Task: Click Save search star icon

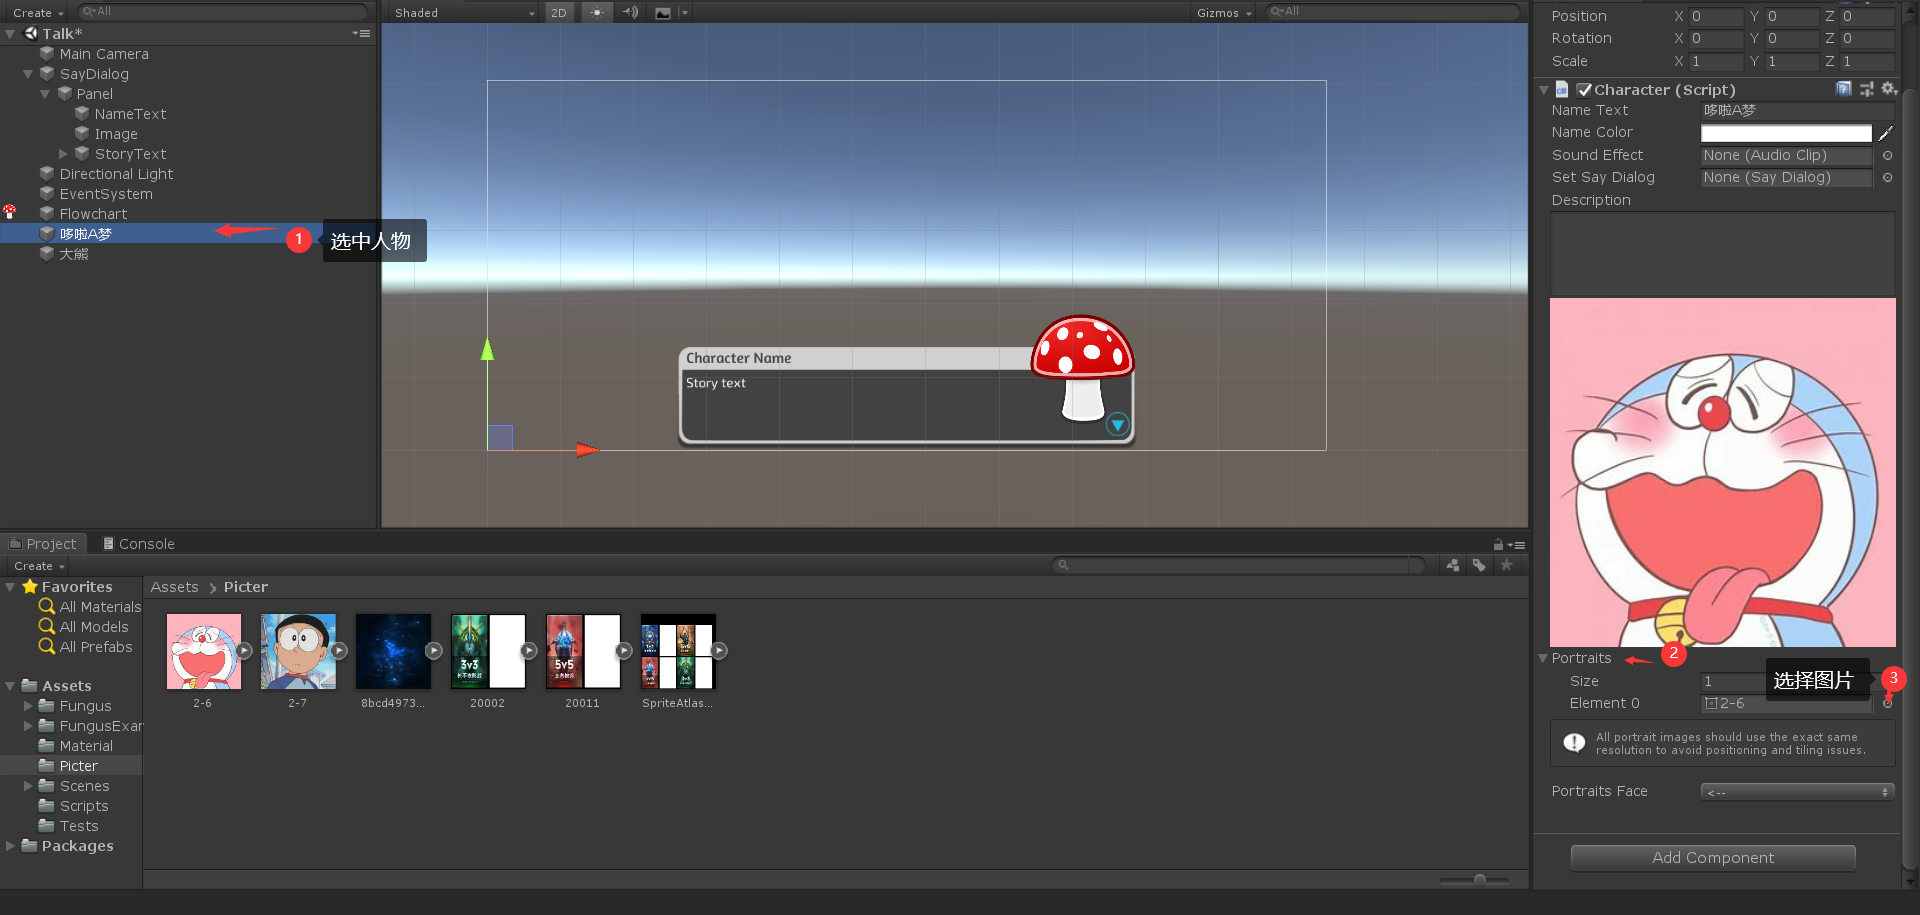Action: [1506, 565]
